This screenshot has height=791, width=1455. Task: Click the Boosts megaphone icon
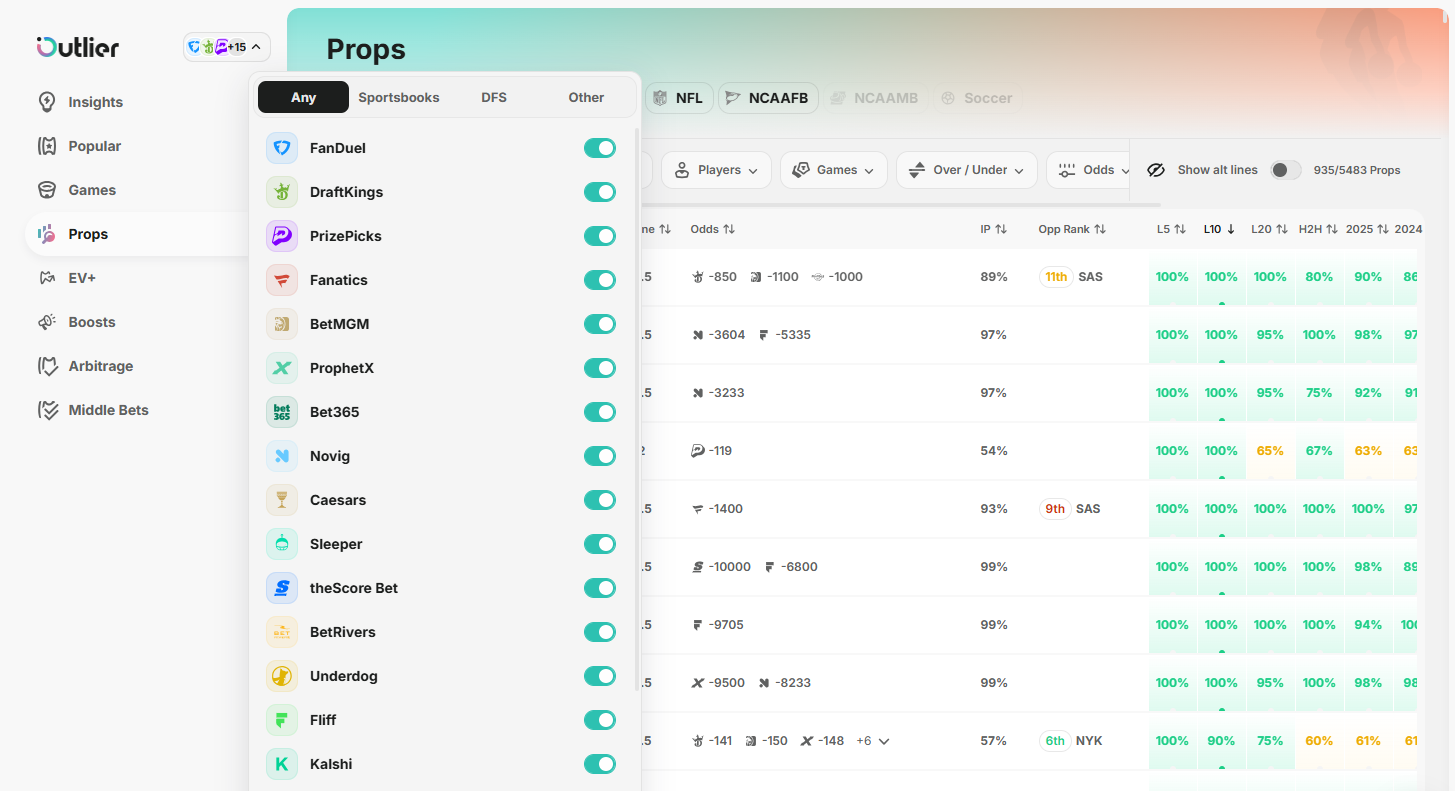point(47,322)
